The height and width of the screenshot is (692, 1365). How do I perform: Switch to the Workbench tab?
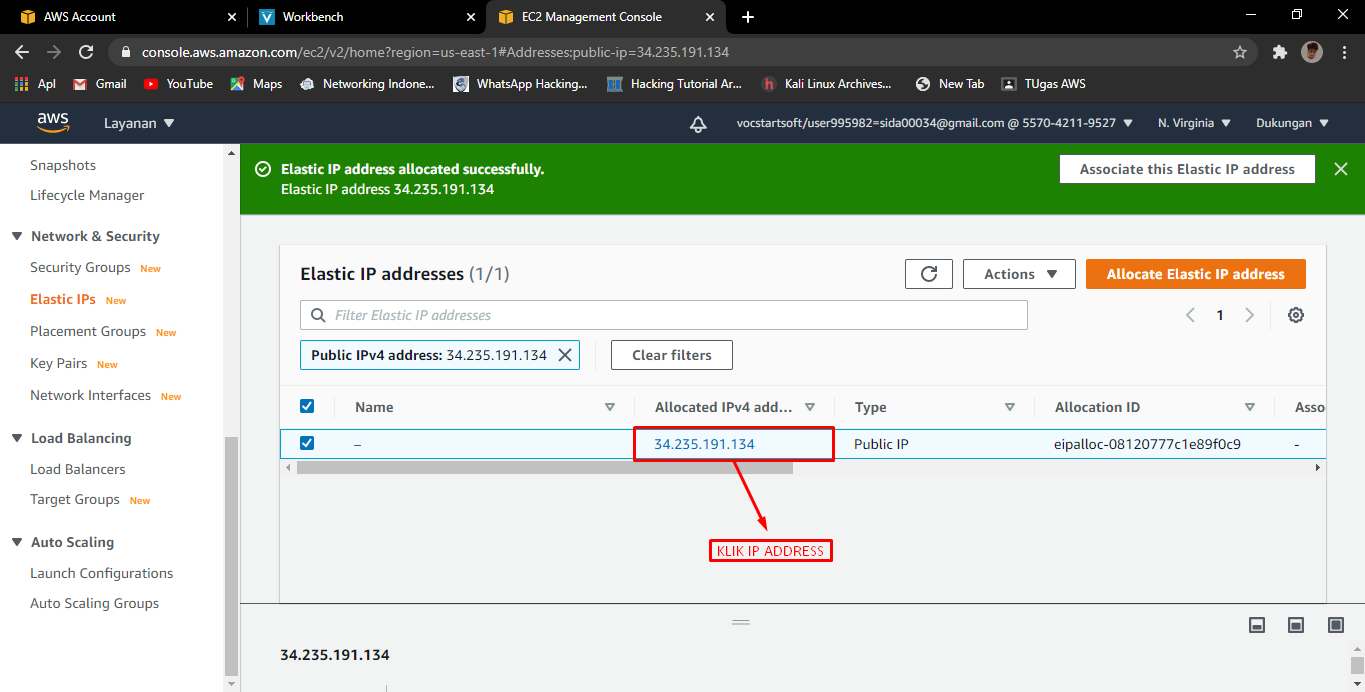coord(366,17)
